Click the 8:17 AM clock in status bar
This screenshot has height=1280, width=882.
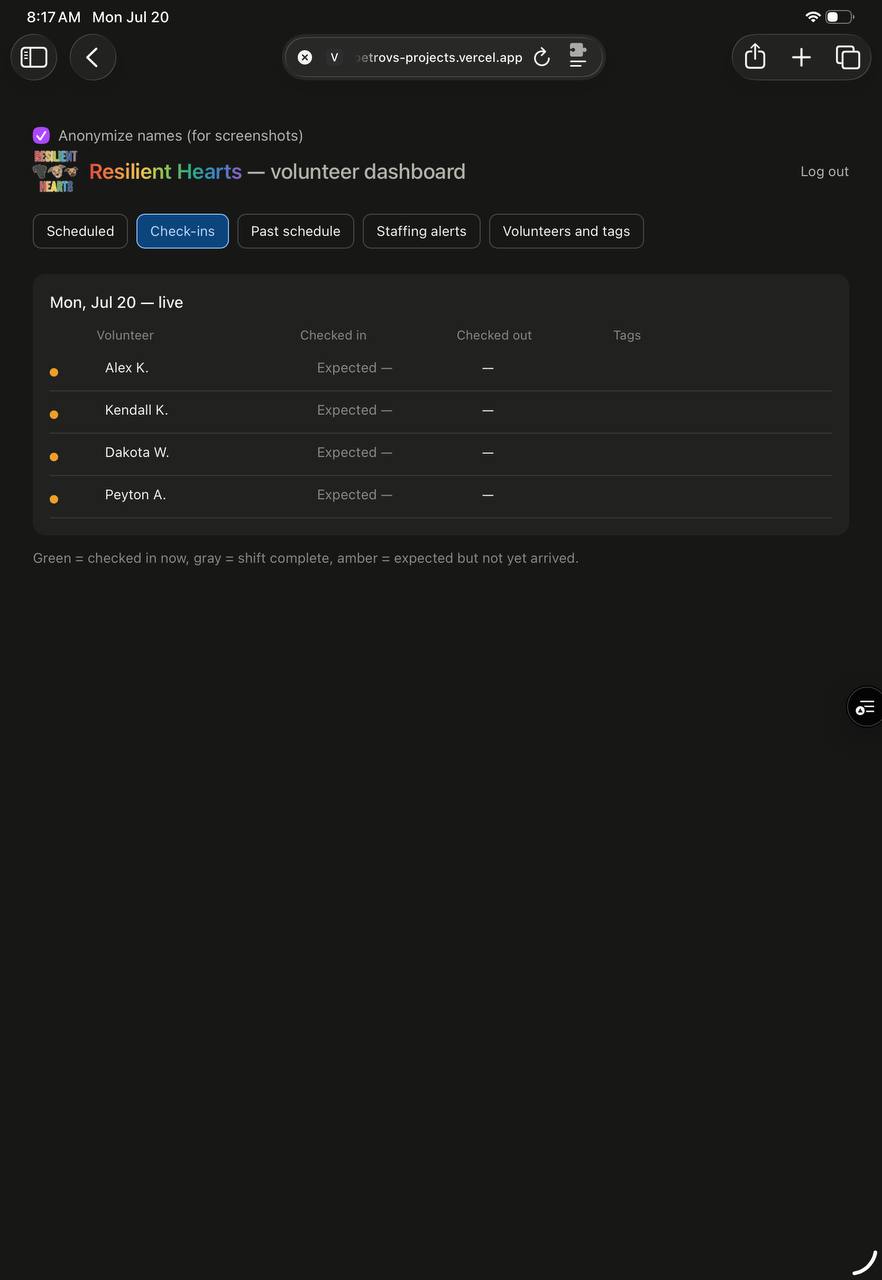(x=53, y=17)
